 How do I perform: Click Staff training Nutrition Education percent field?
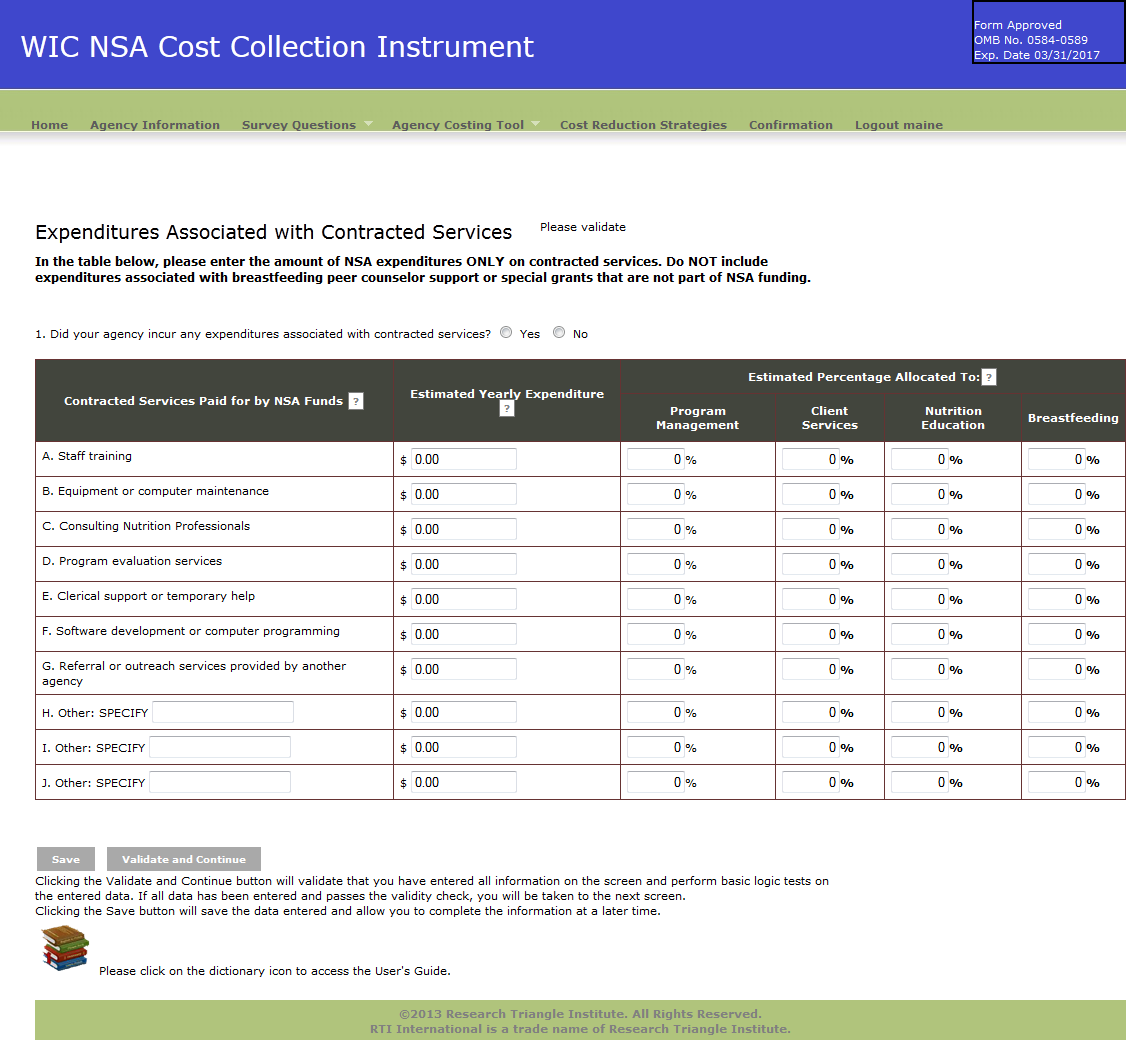pos(919,459)
